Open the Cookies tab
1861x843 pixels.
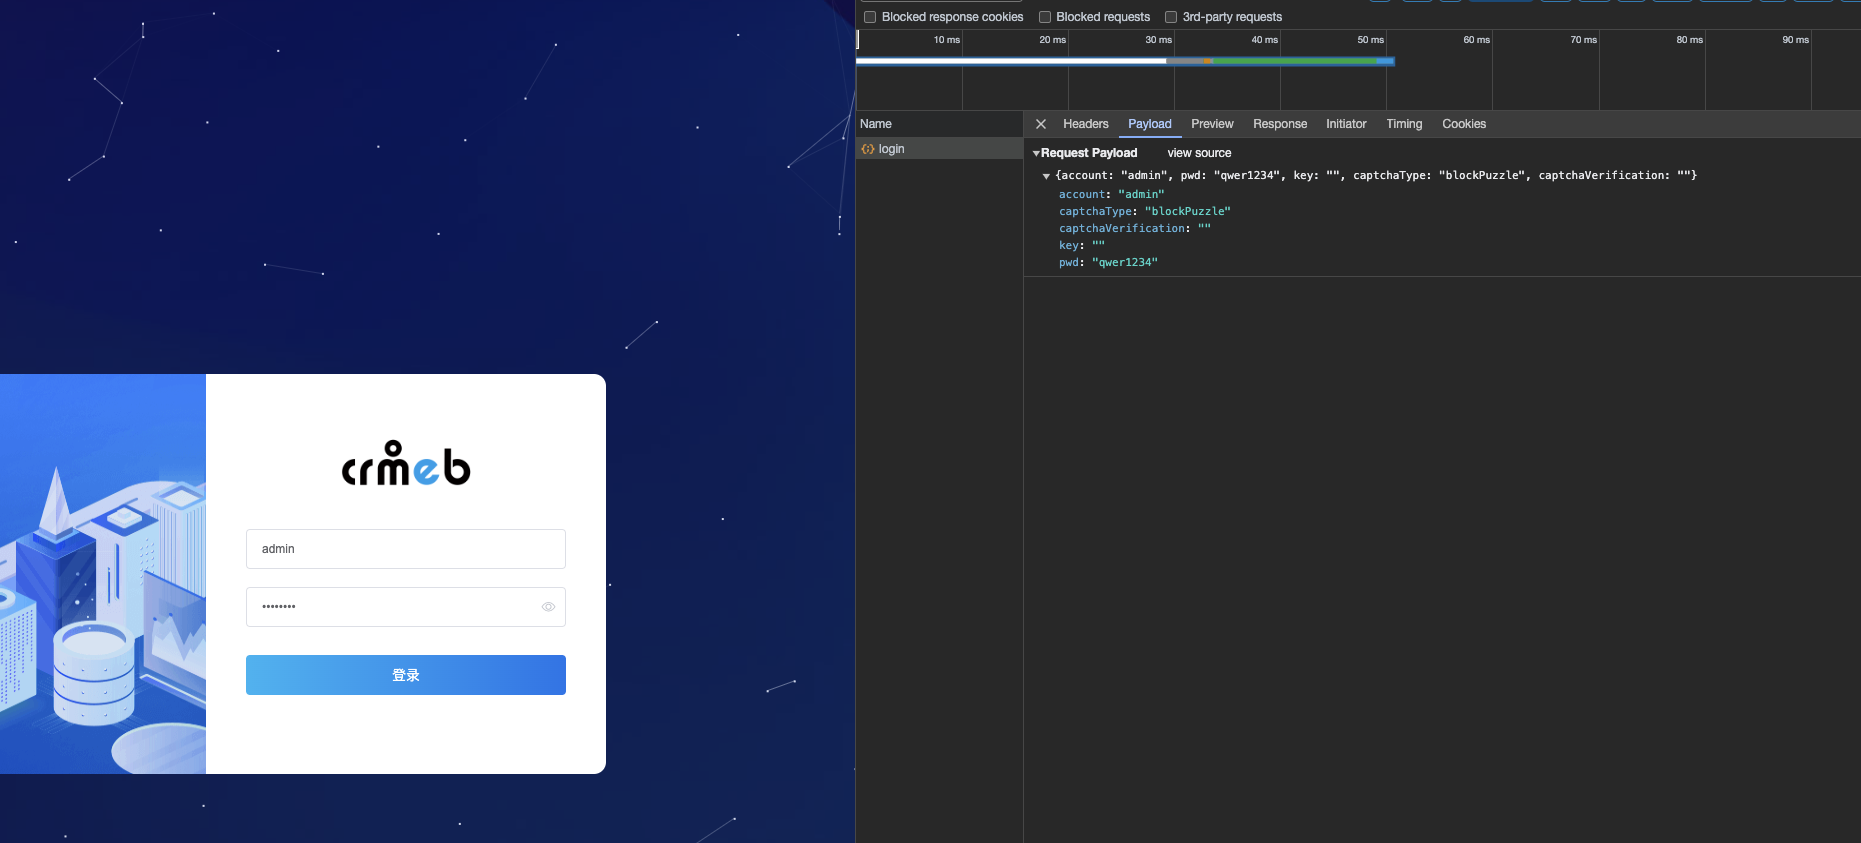click(x=1464, y=124)
